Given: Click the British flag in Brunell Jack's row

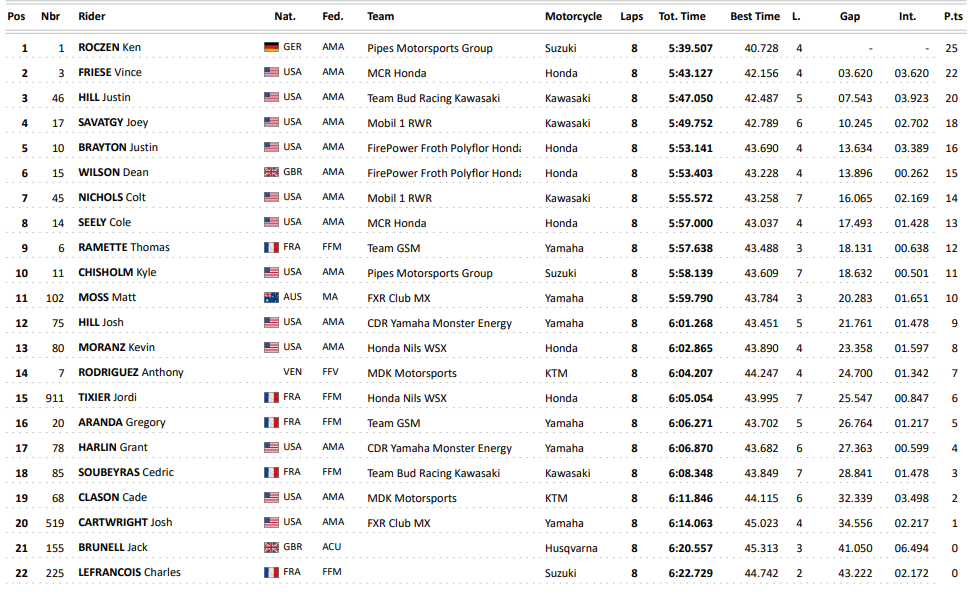Looking at the screenshot, I should pyautogui.click(x=271, y=547).
